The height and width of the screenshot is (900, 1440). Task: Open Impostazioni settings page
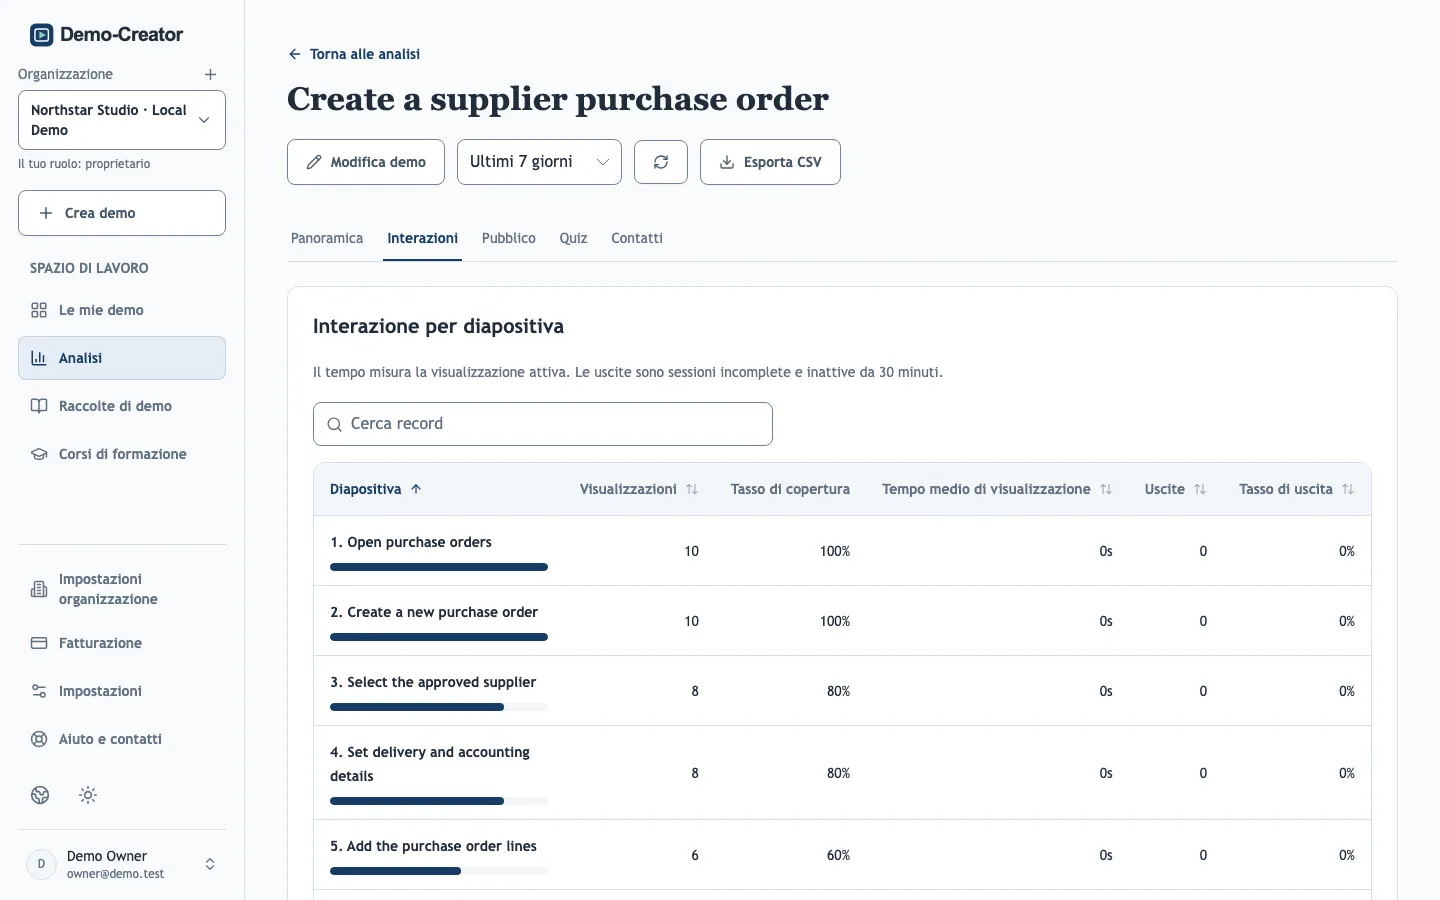pos(122,691)
